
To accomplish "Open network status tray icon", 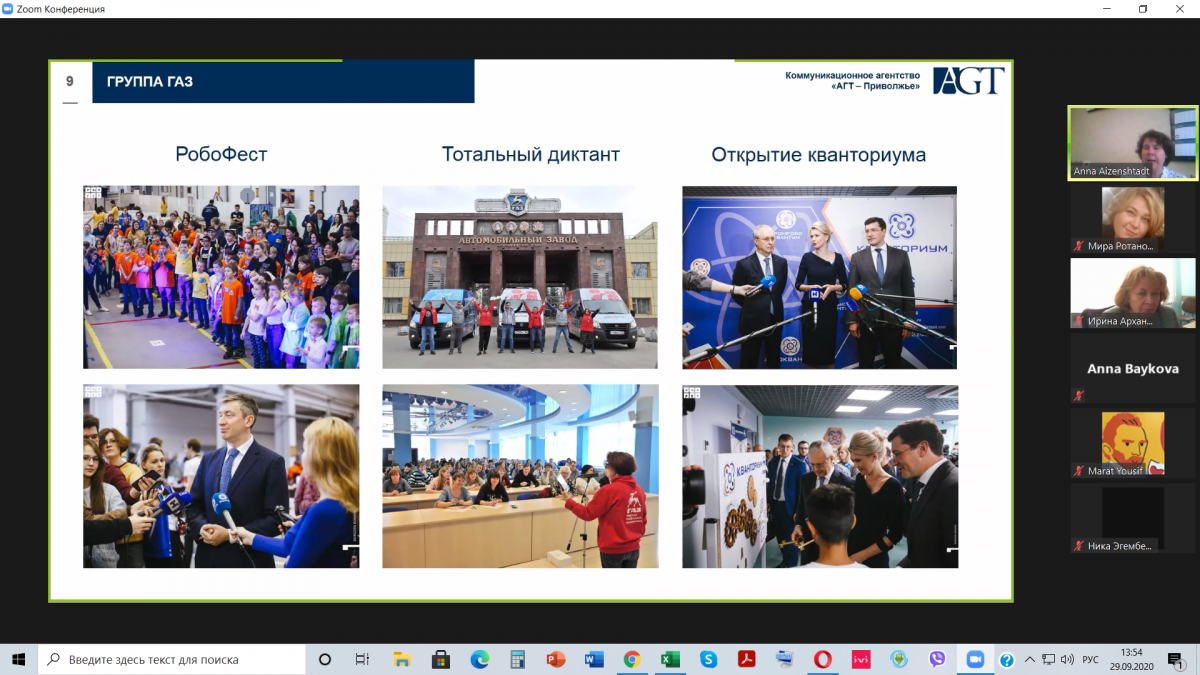I will 1048,659.
